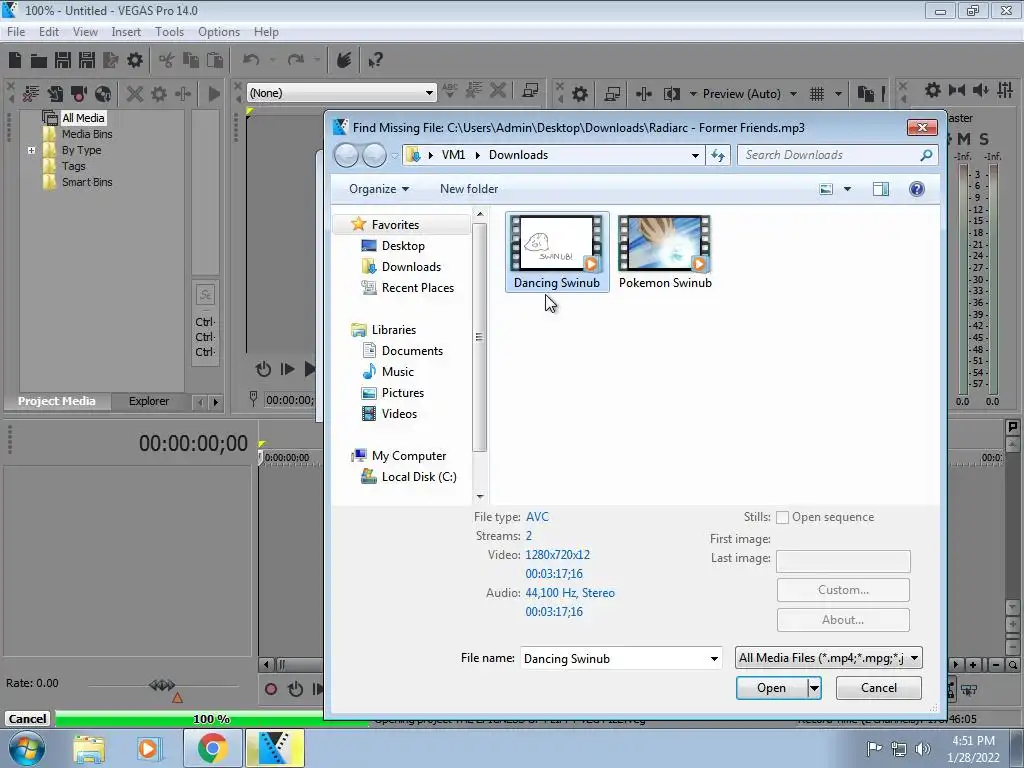Expand the By Type media tree node

click(x=31, y=150)
